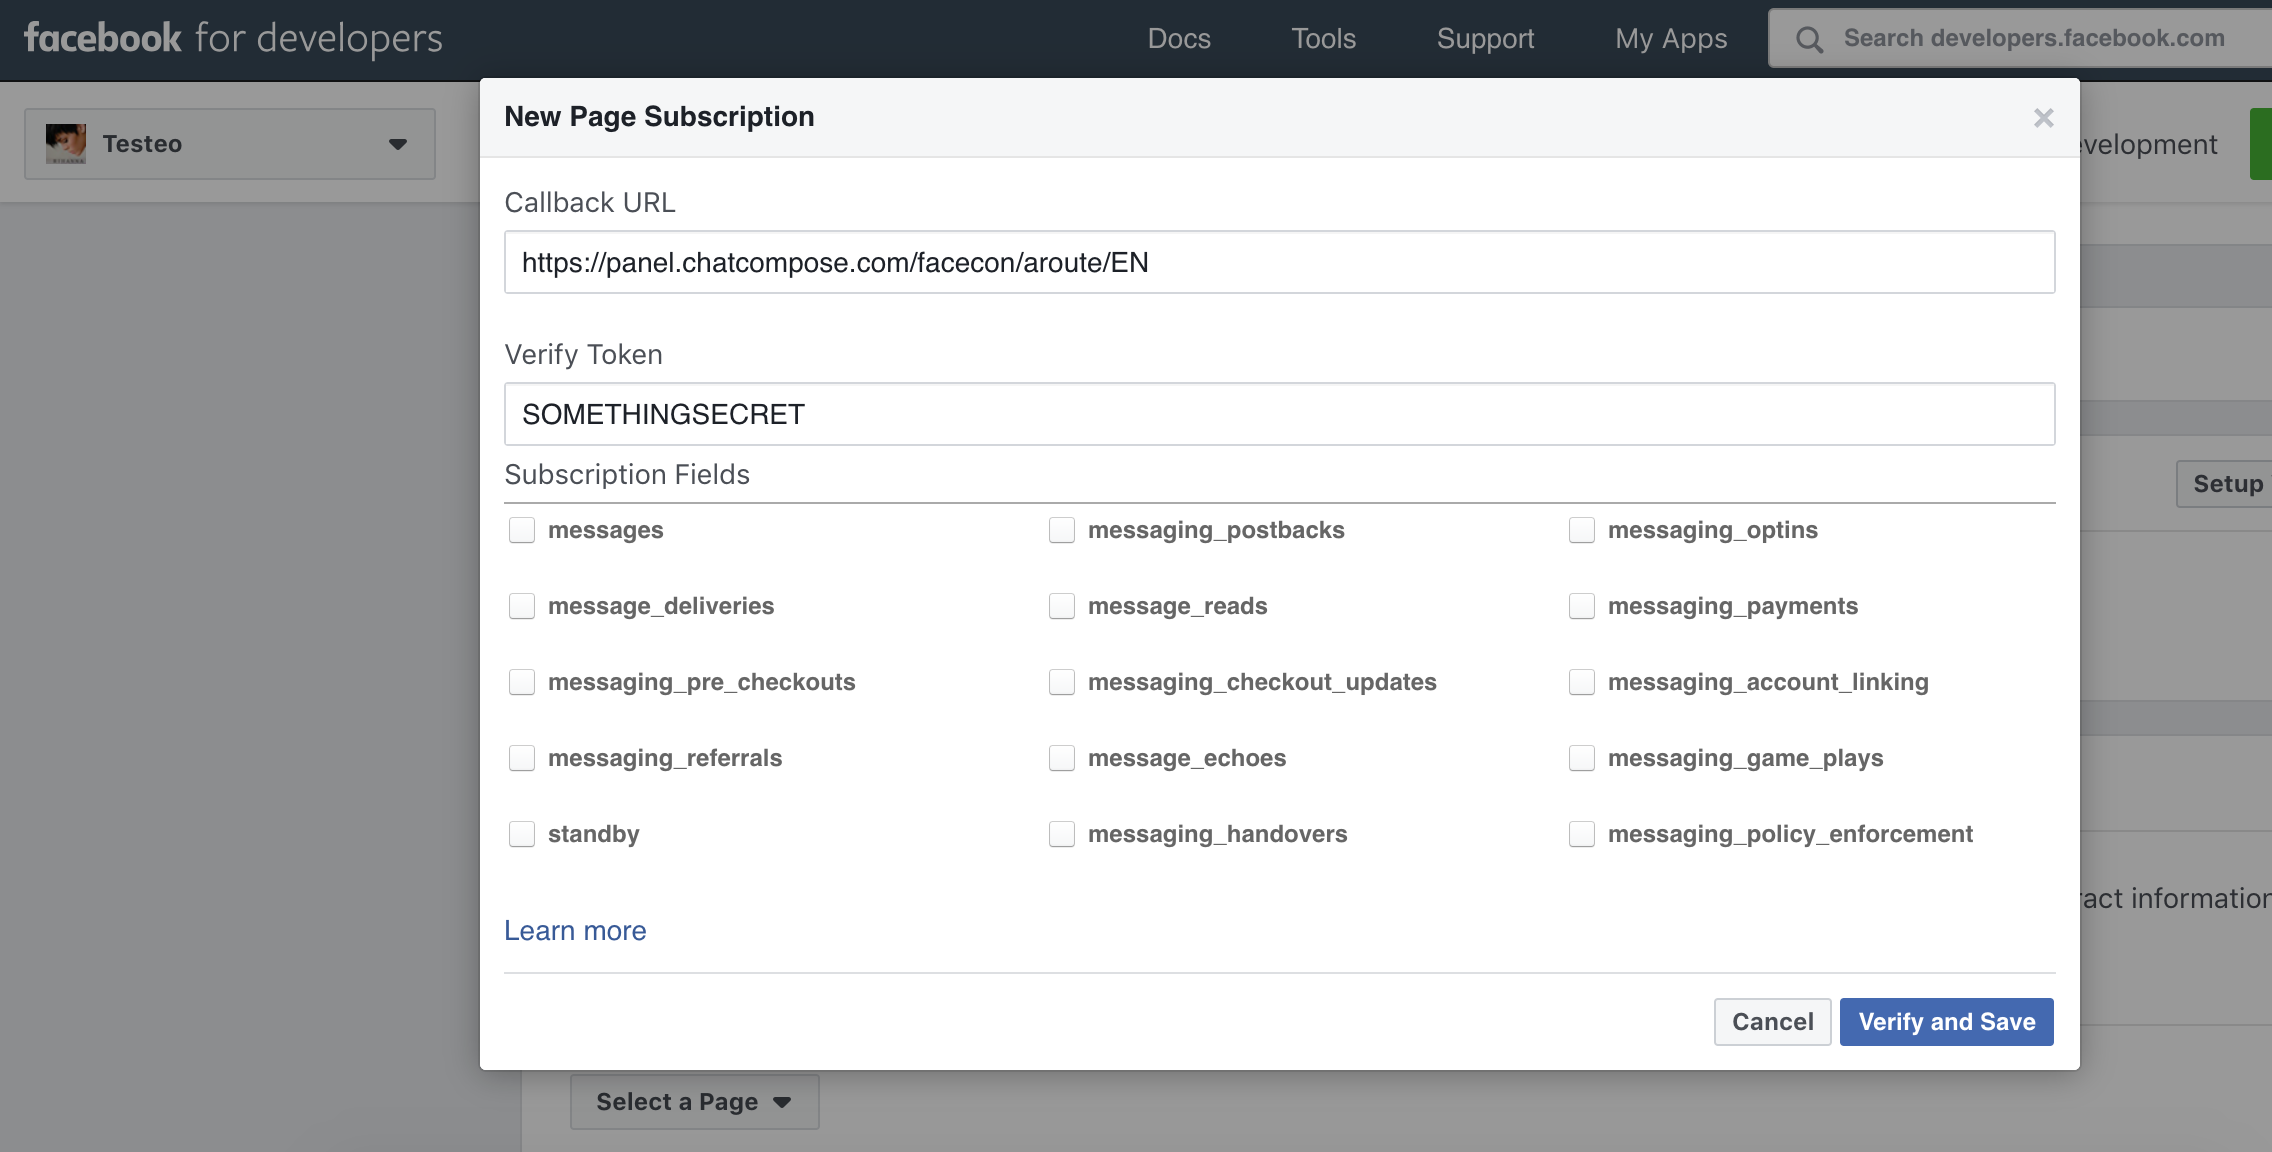This screenshot has width=2272, height=1152.
Task: Open the Docs menu
Action: pyautogui.click(x=1179, y=39)
